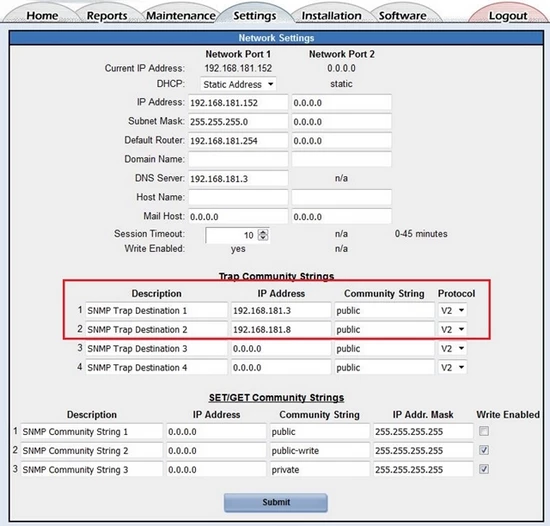Click Community String field for SNMP Community String 1
The image size is (550, 526).
pos(320,431)
